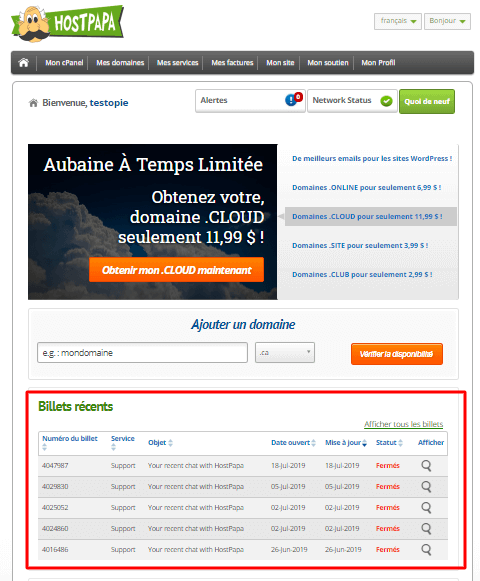Sort tickets by Date ouvert column

point(293,442)
